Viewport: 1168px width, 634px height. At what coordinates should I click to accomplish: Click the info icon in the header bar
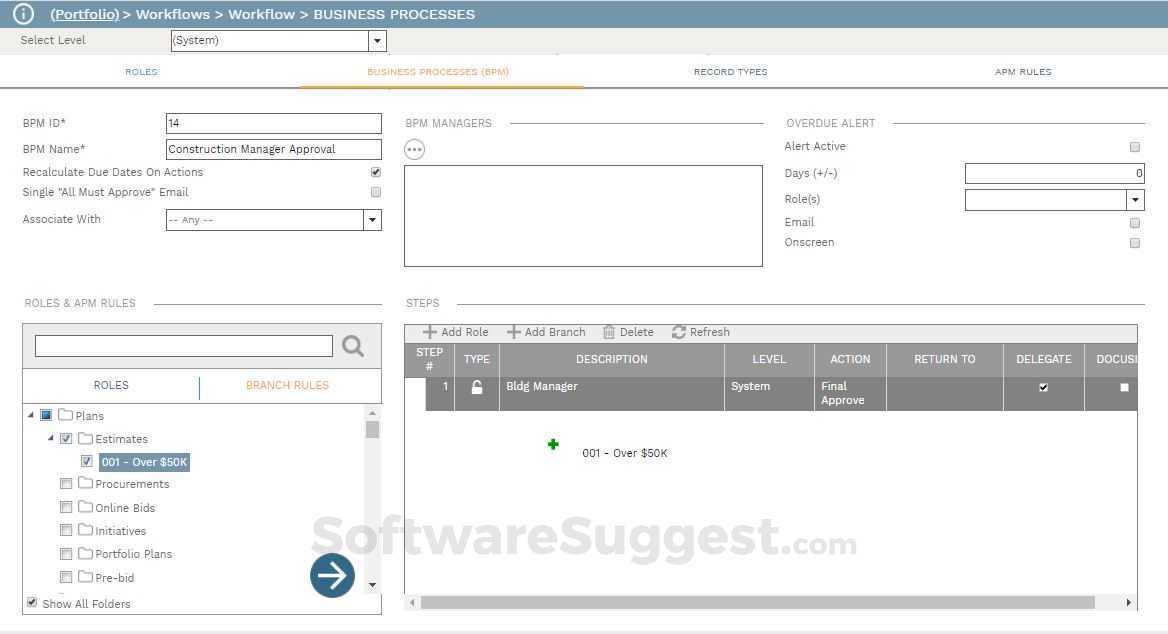(x=22, y=14)
